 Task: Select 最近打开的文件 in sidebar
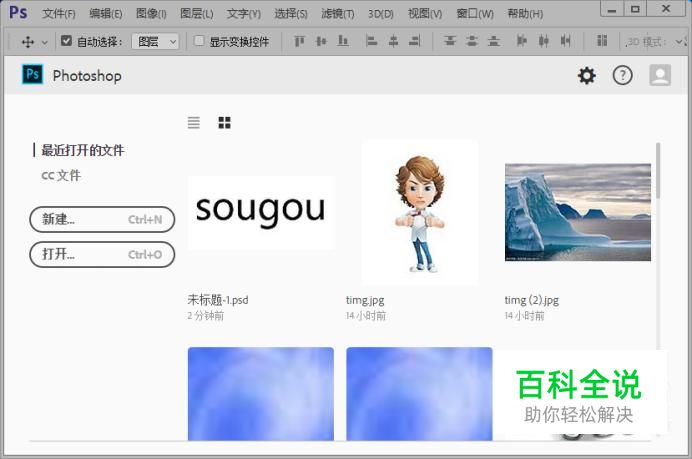tap(83, 150)
